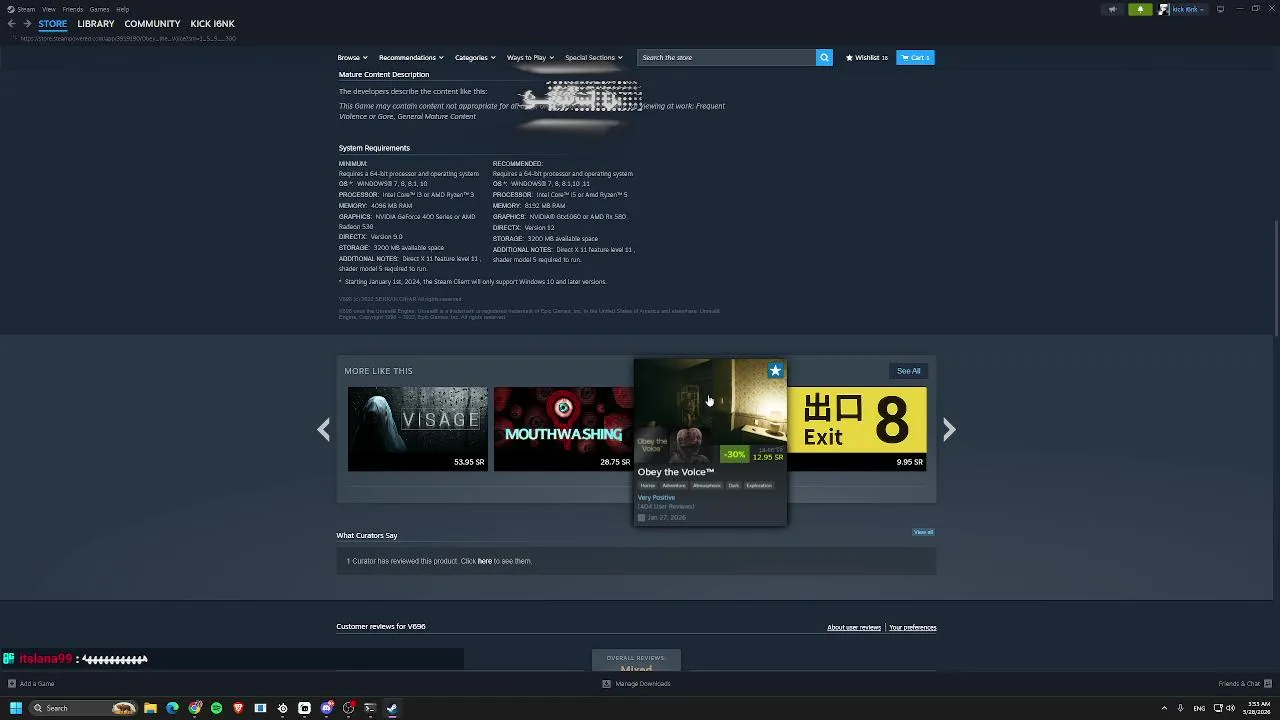
Task: Open Chrome from the taskbar
Action: point(194,708)
